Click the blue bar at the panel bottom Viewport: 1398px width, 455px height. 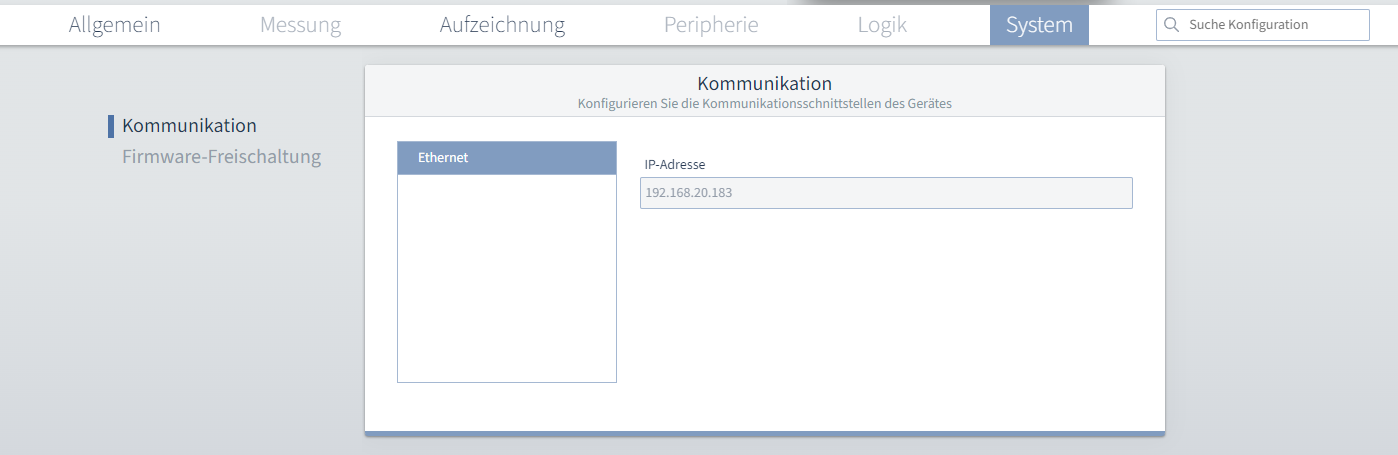coord(764,433)
